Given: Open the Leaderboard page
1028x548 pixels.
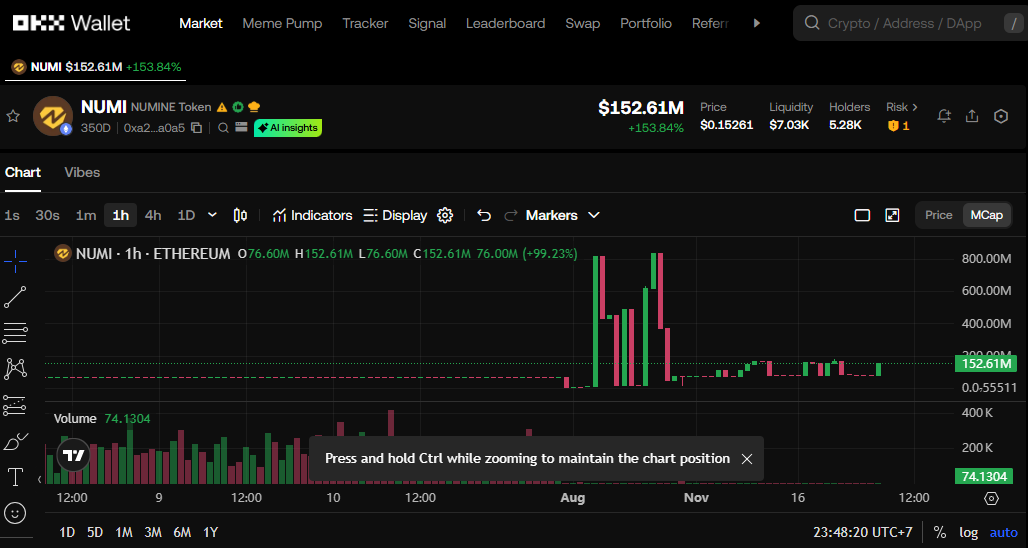Looking at the screenshot, I should point(505,23).
